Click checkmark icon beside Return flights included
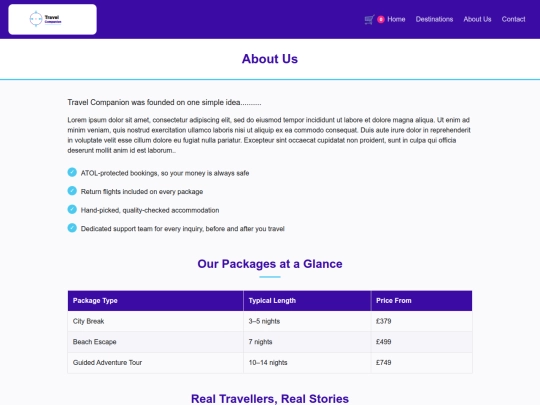 pyautogui.click(x=72, y=191)
